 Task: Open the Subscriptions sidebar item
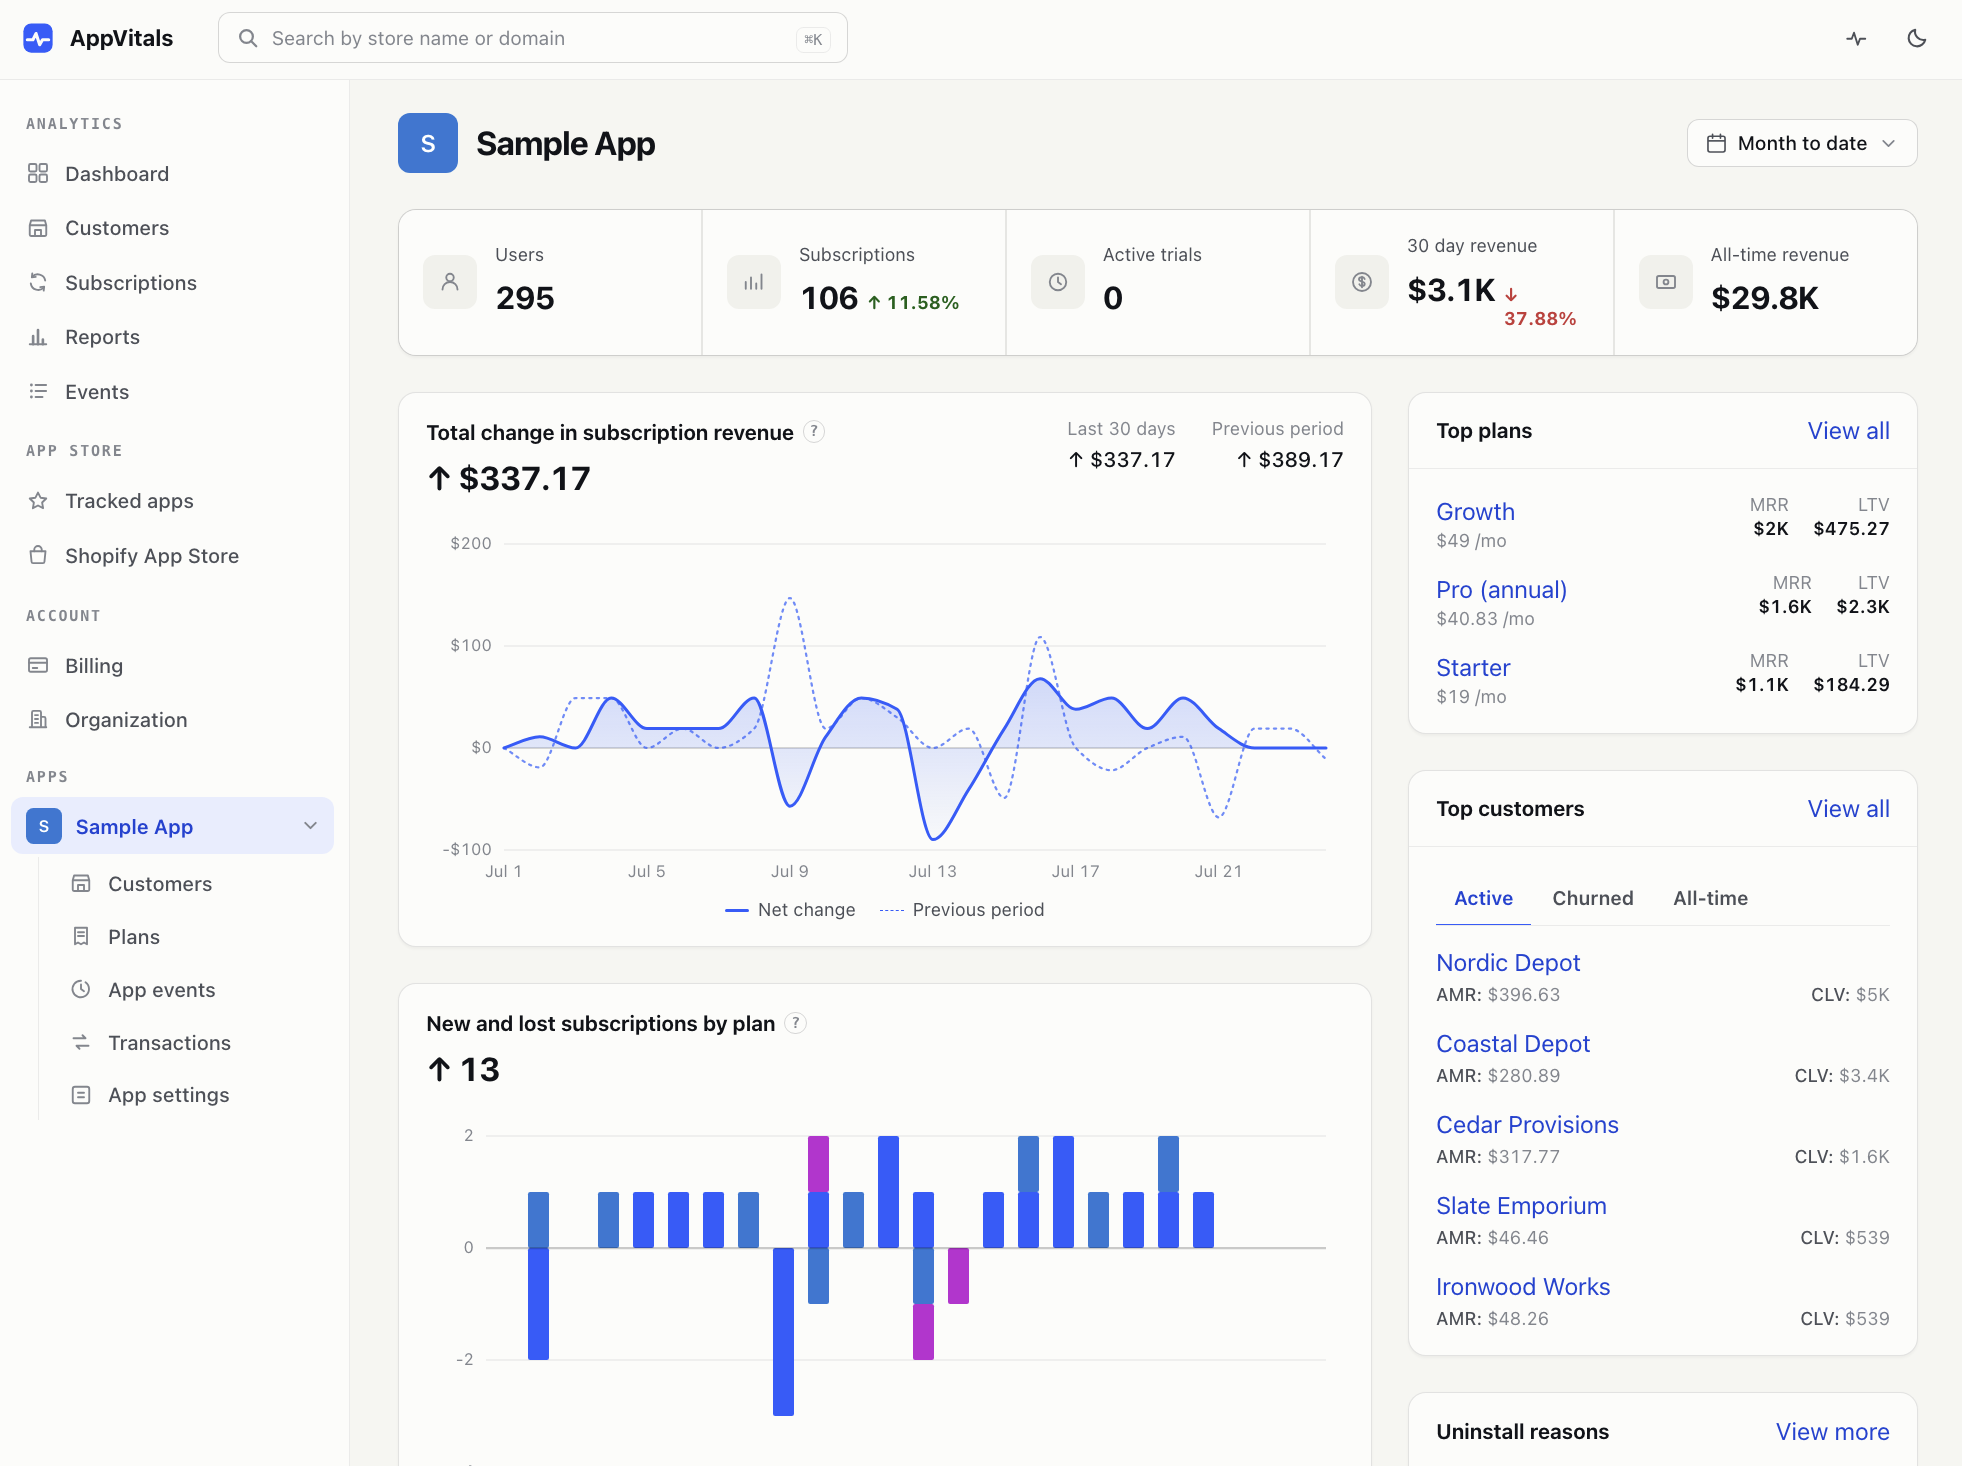(x=130, y=283)
